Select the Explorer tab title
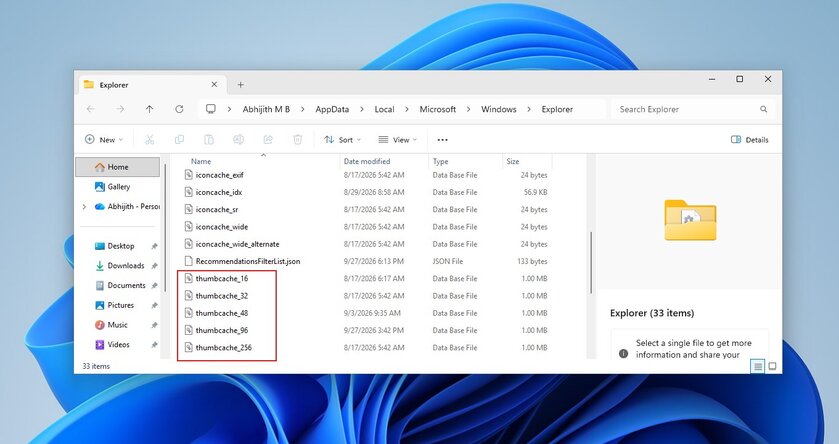 [114, 85]
